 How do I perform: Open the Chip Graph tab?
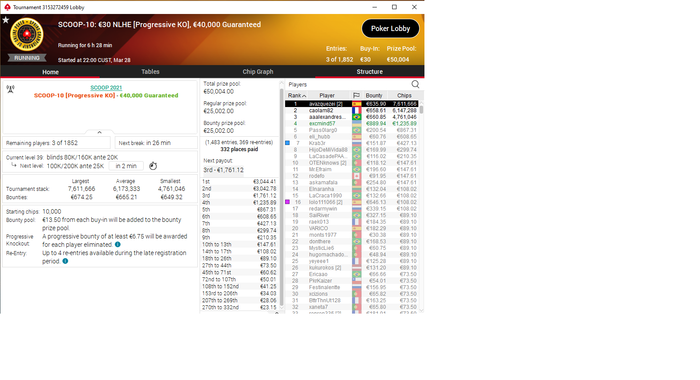tap(258, 71)
